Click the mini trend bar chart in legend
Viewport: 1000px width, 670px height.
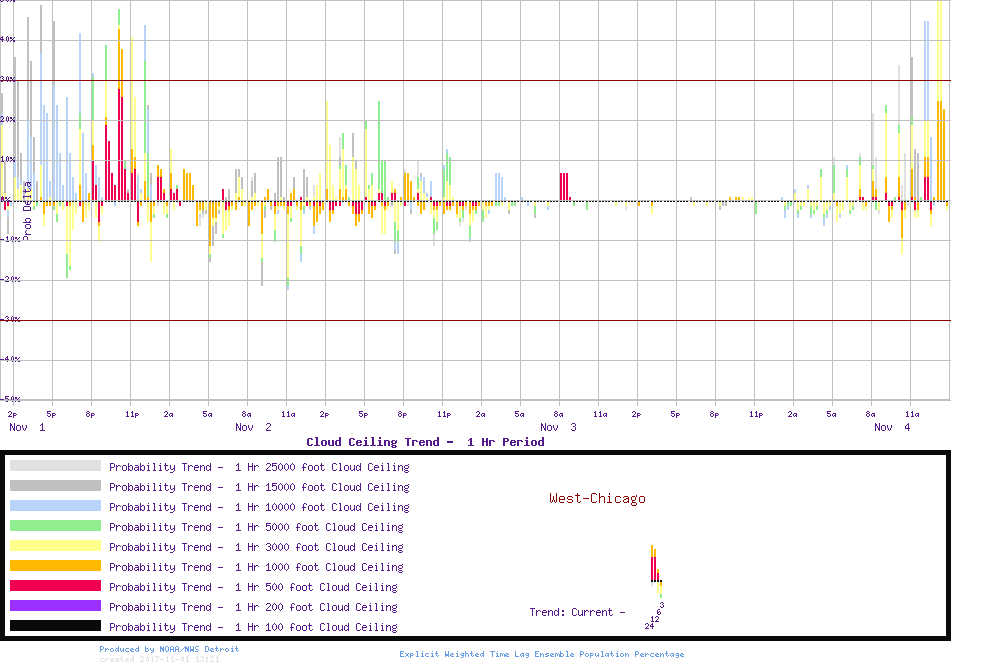(x=656, y=568)
